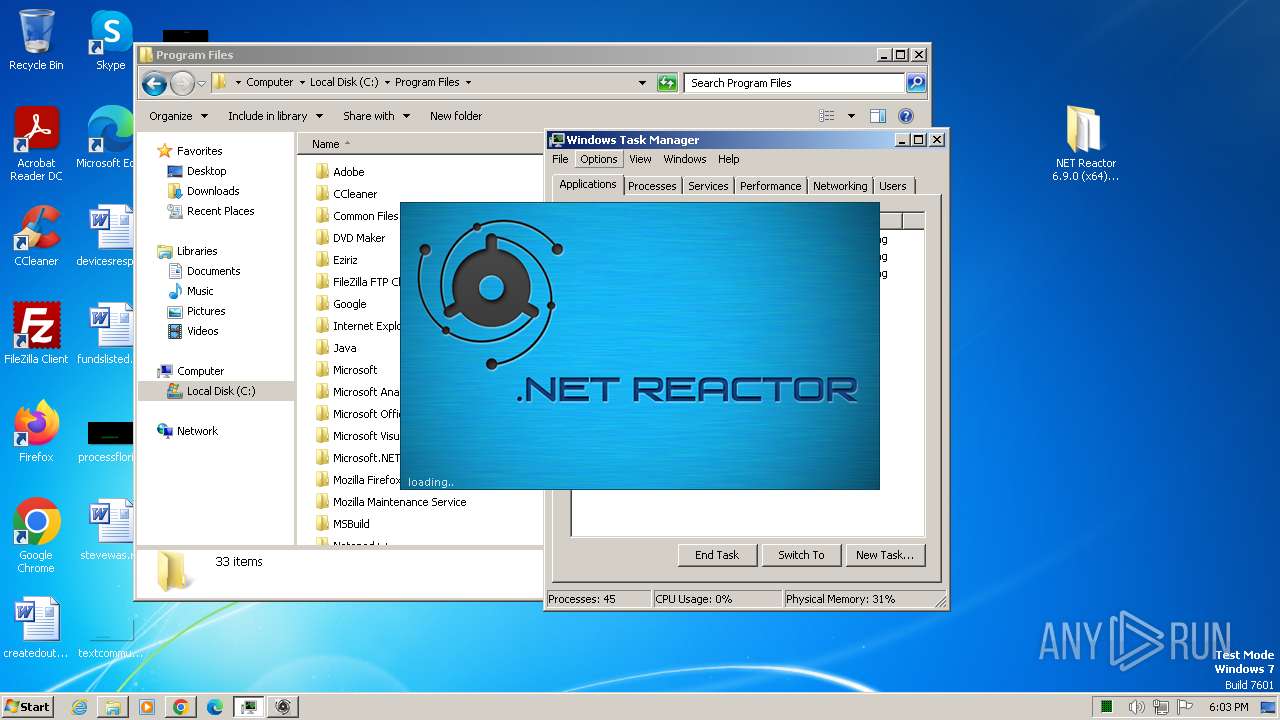Click the Name column header
The image size is (1280, 720).
pos(420,144)
